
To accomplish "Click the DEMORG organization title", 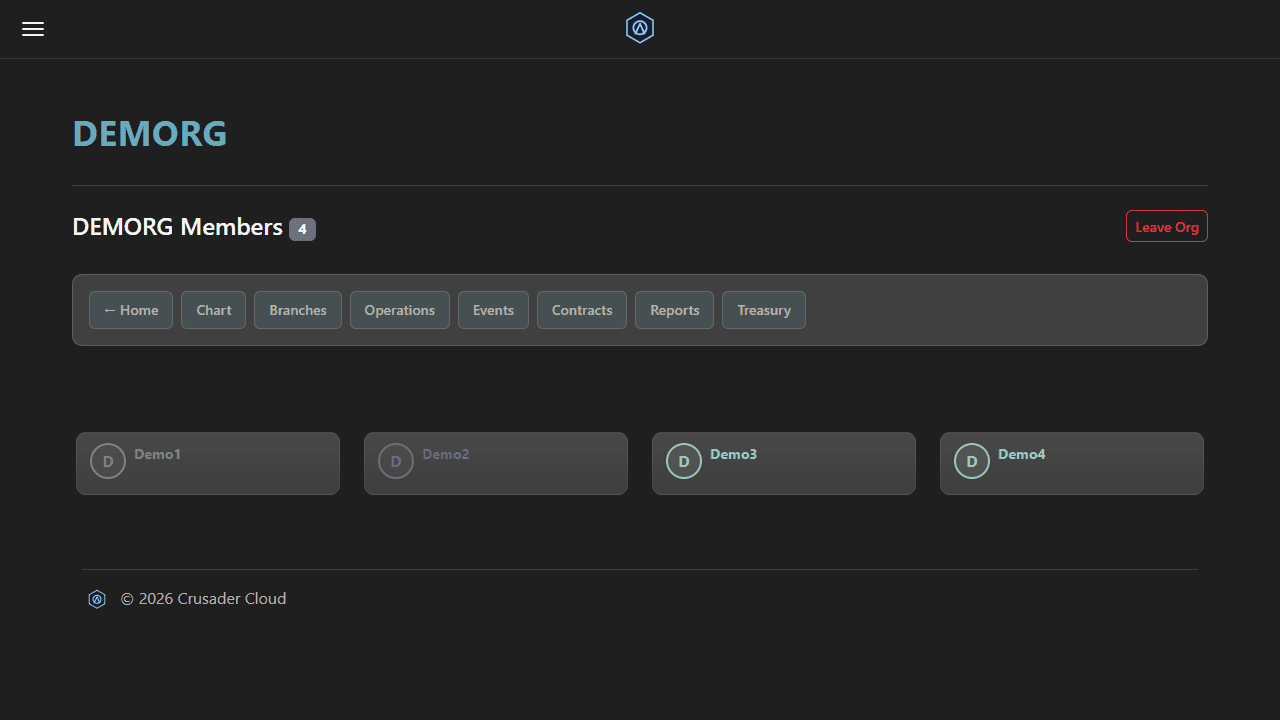I will coord(150,134).
